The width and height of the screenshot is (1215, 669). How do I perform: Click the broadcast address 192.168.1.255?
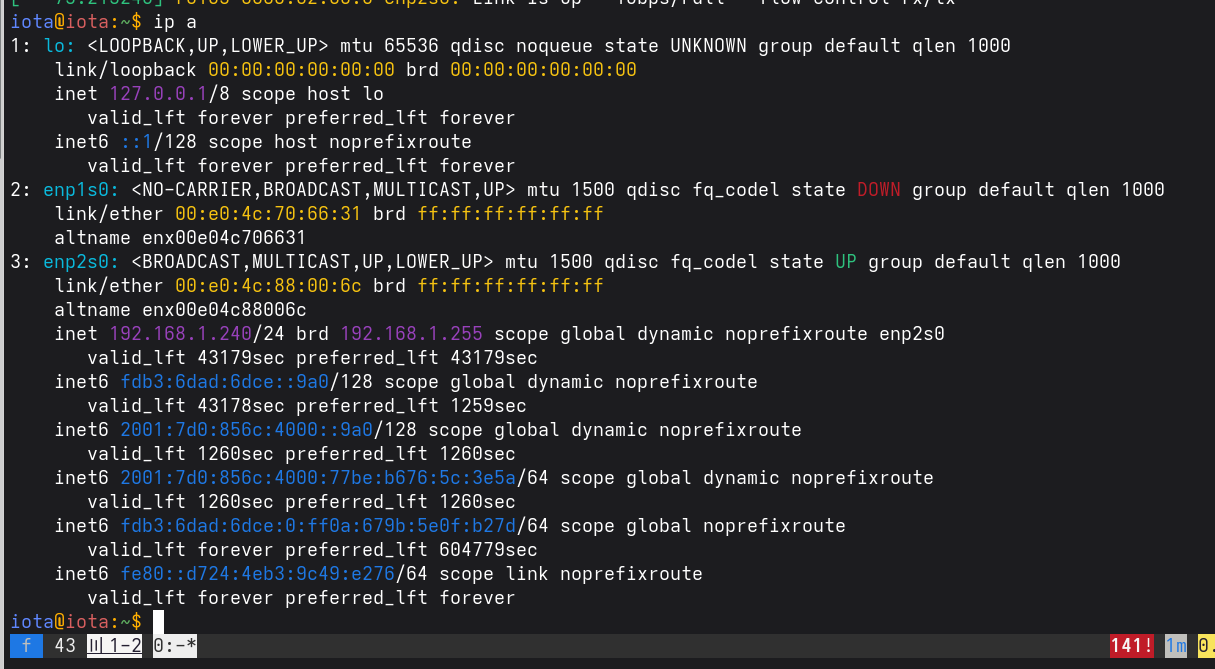[x=411, y=333]
